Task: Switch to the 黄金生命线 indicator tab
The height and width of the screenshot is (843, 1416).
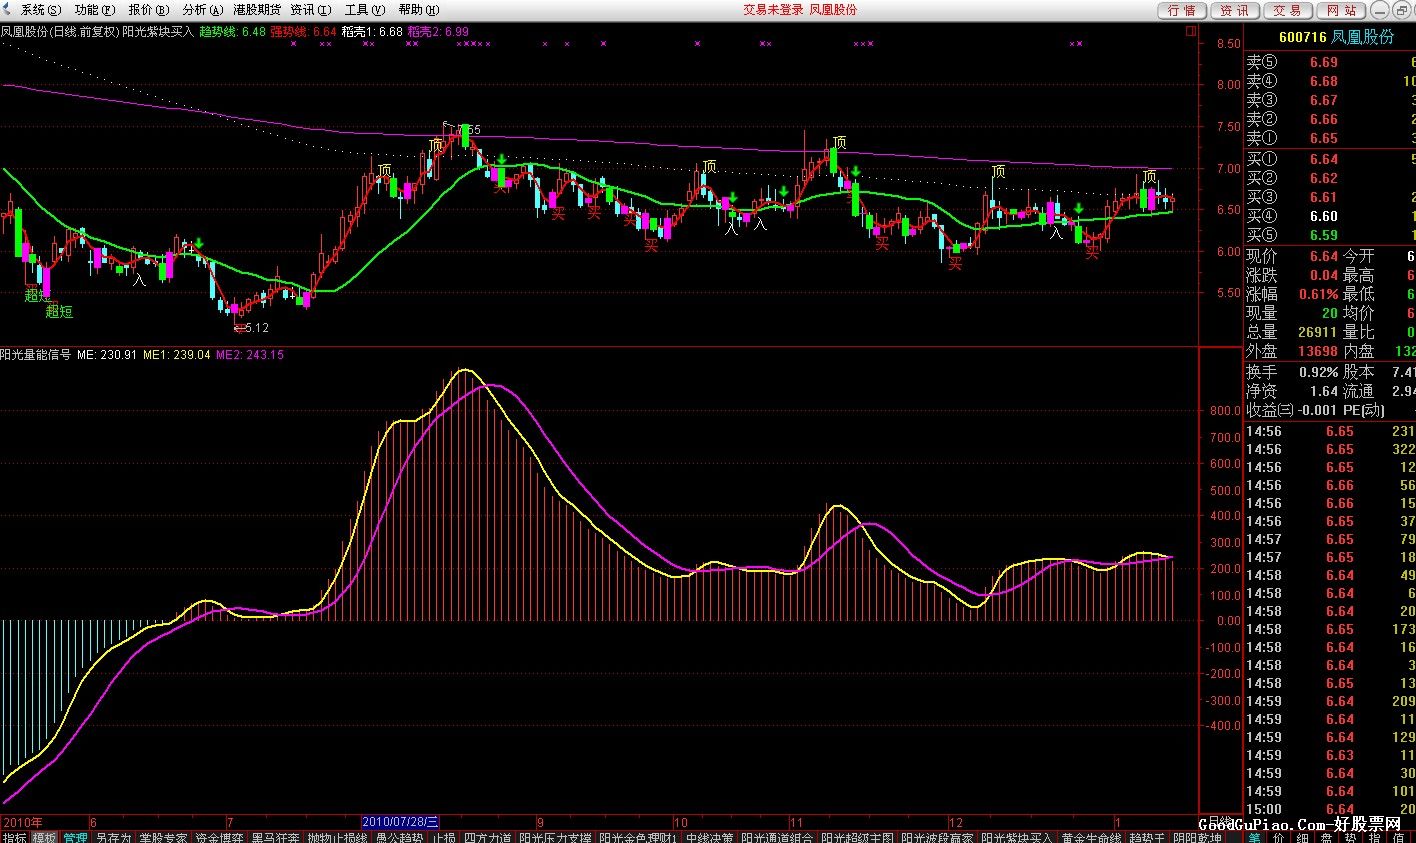Action: coord(1091,837)
